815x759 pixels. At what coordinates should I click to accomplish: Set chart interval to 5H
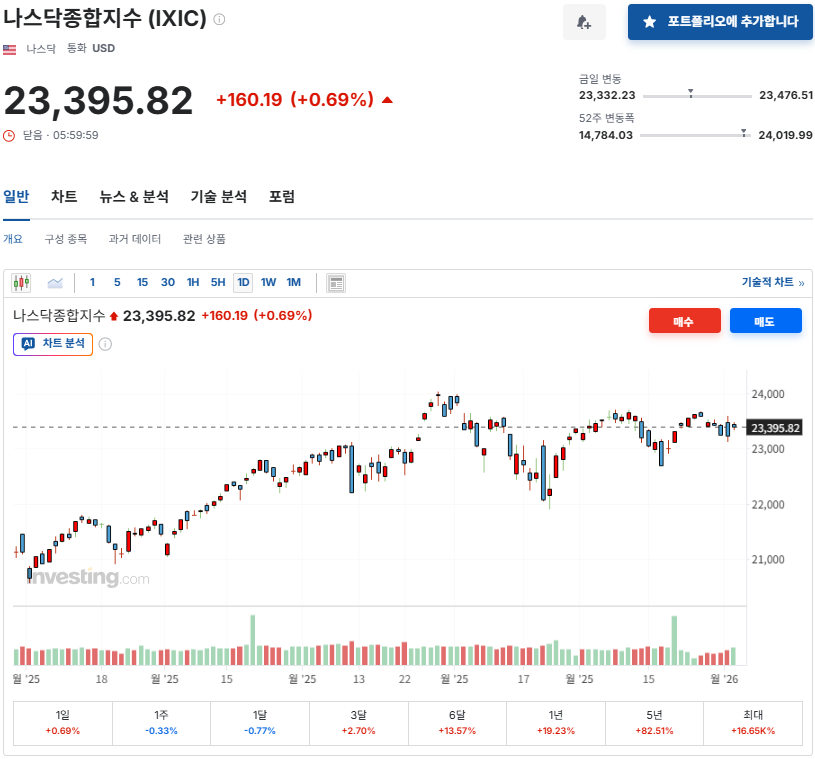(x=218, y=282)
